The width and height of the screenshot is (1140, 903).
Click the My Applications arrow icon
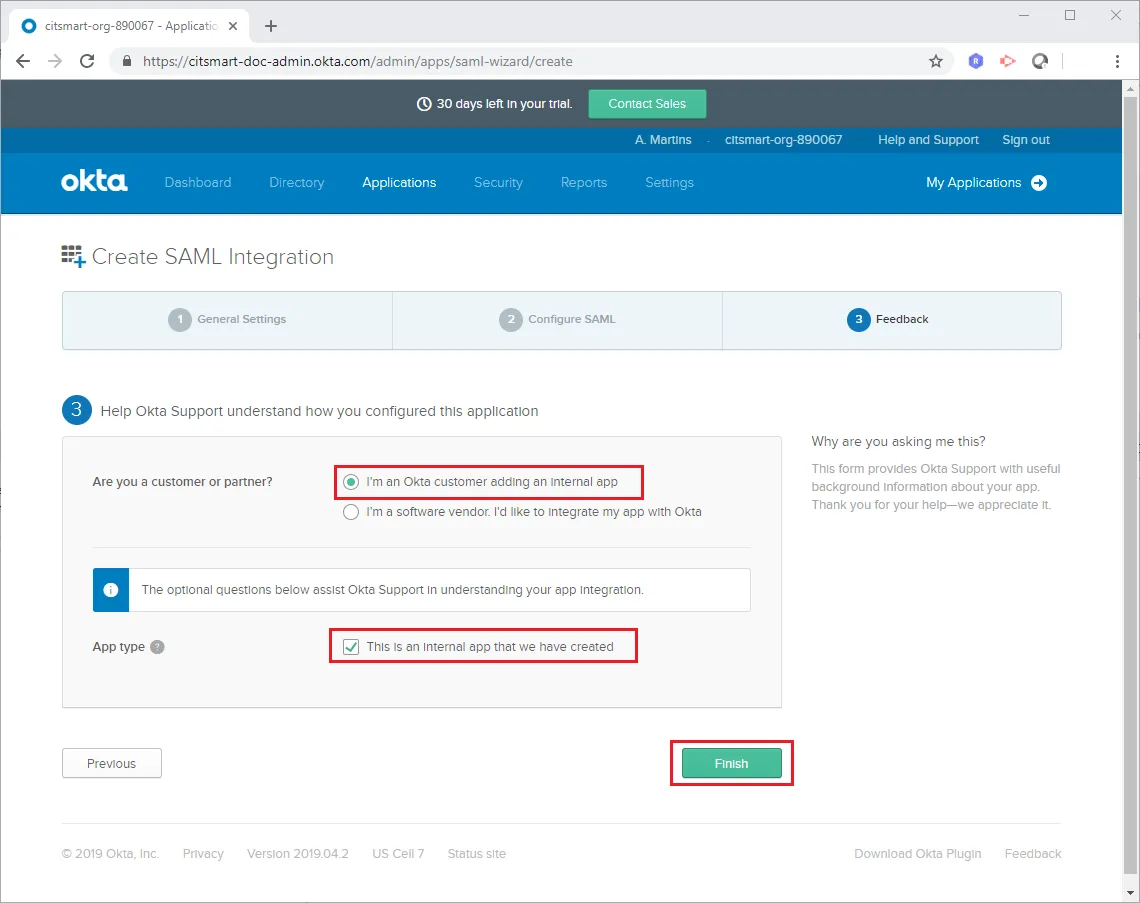point(1039,182)
